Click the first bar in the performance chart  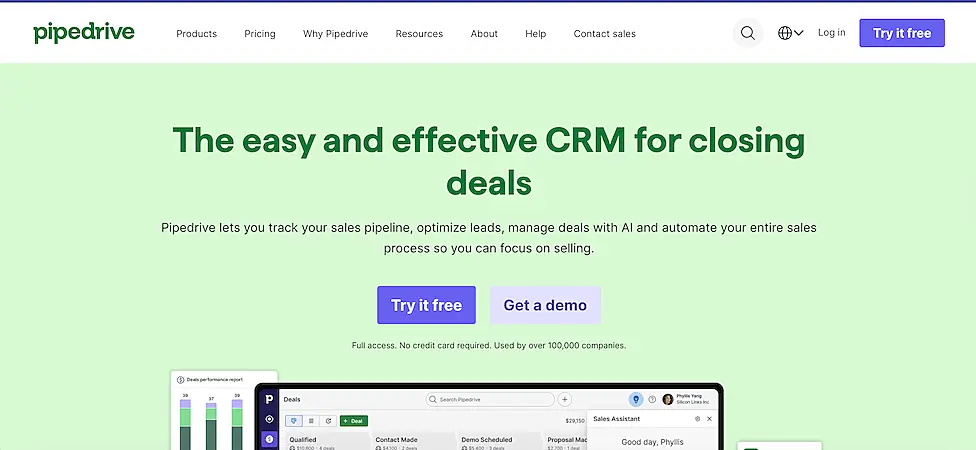pyautogui.click(x=185, y=424)
